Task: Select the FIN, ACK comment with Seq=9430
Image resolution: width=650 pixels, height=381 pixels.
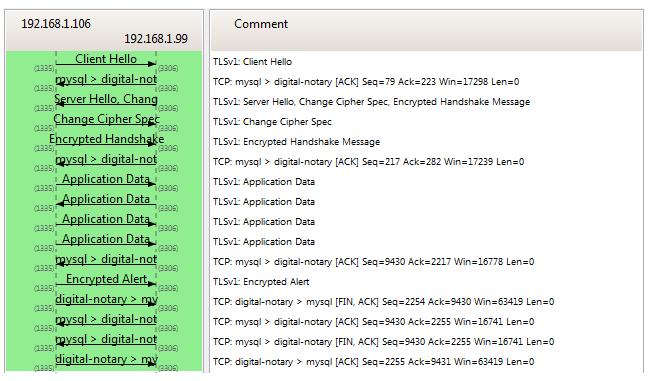Action: tap(383, 342)
